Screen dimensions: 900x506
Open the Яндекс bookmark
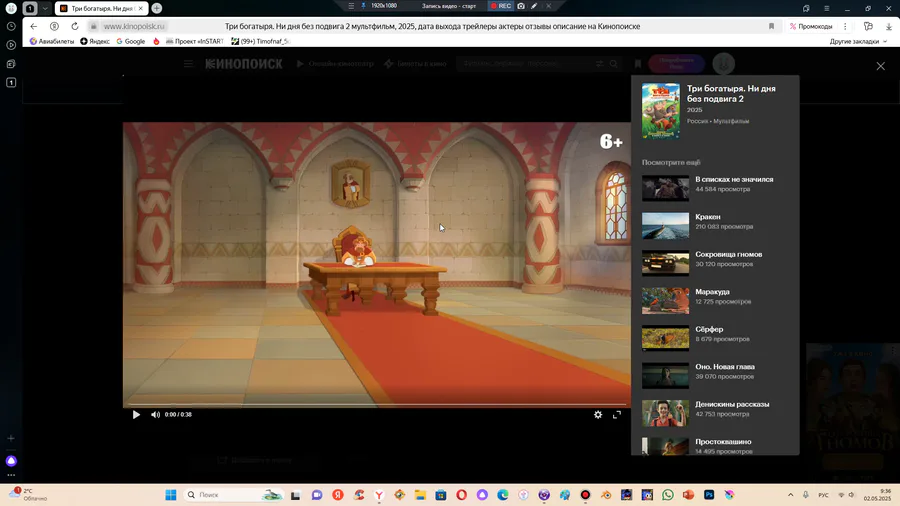click(x=95, y=41)
